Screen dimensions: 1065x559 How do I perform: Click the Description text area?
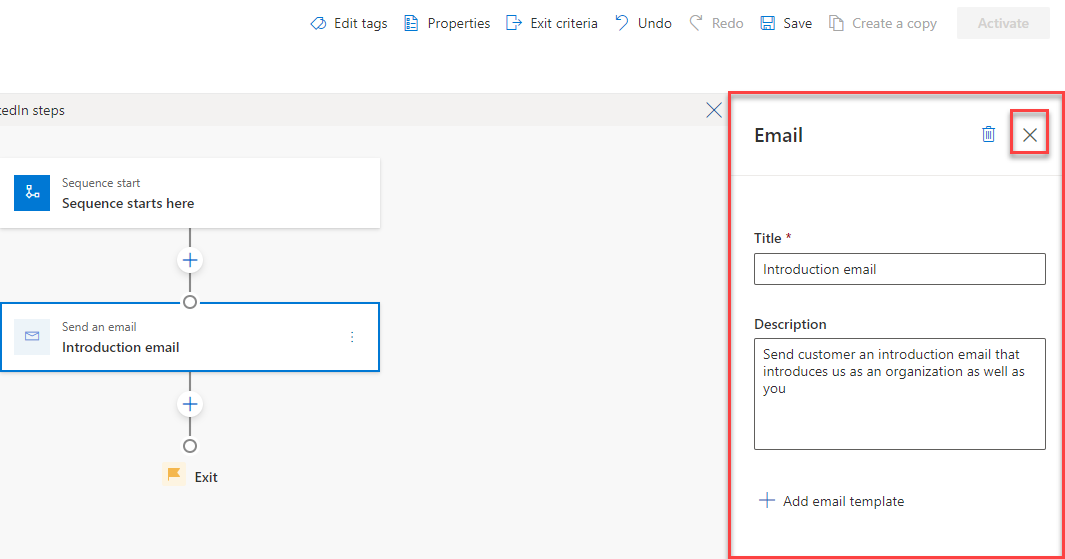(899, 394)
